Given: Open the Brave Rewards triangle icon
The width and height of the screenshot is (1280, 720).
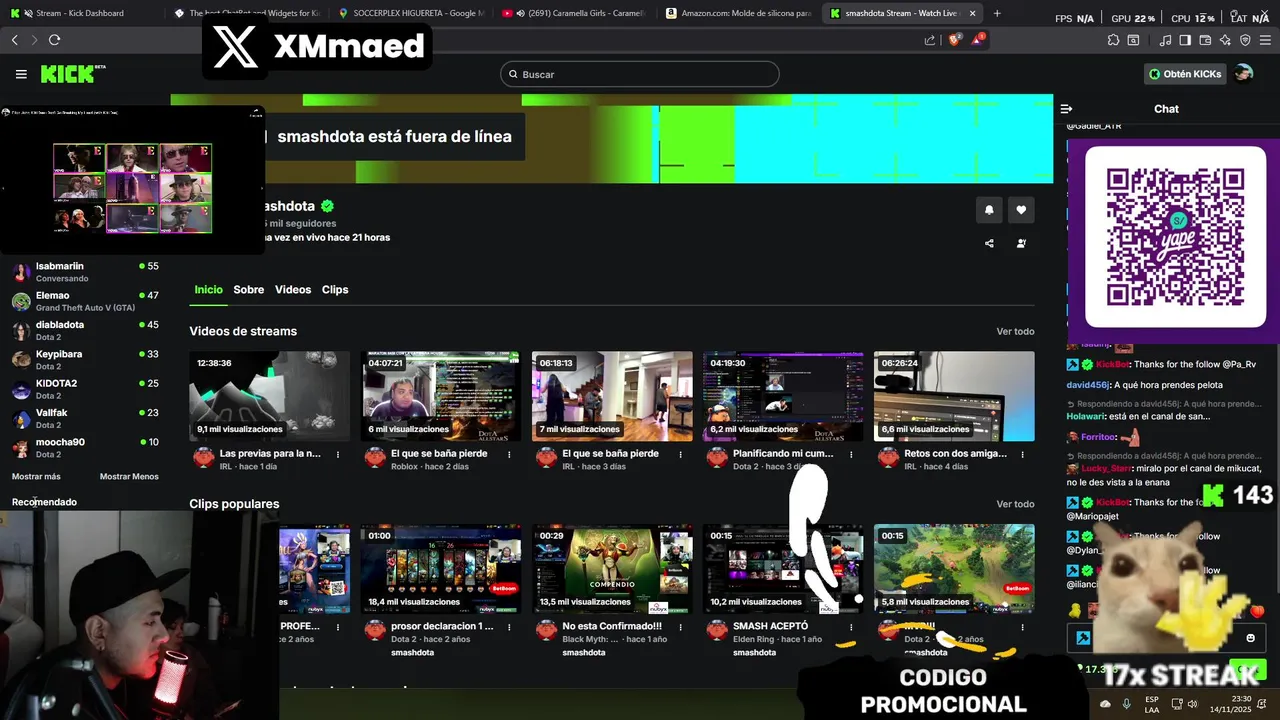Looking at the screenshot, I should (979, 40).
